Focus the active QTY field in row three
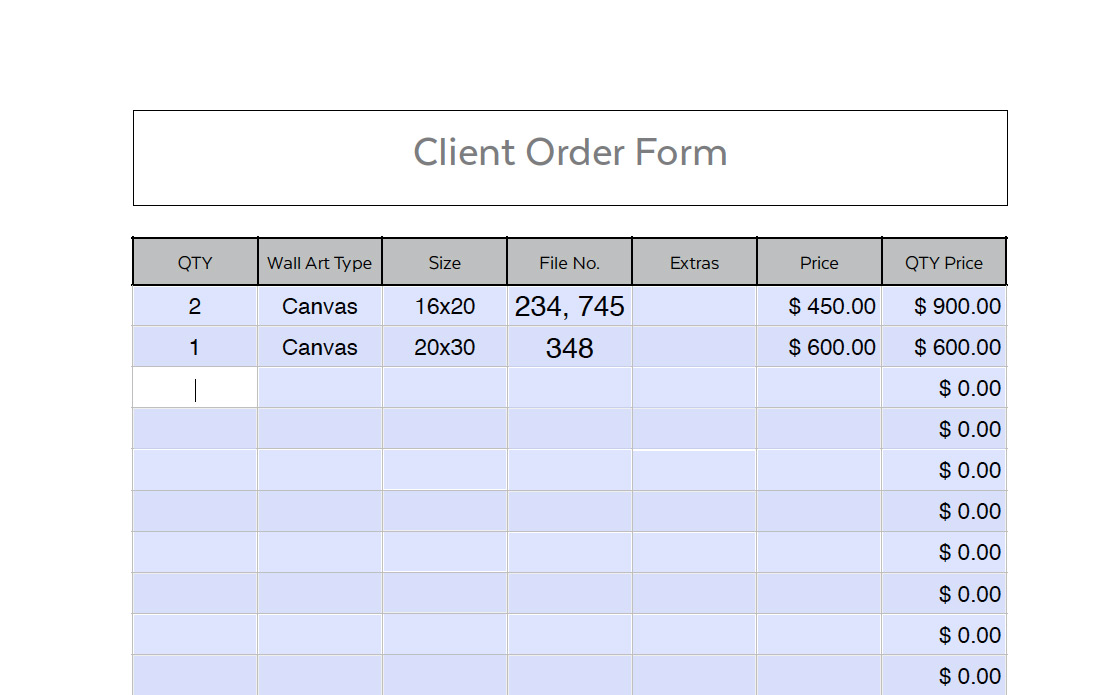This screenshot has width=1113, height=695. [195, 388]
